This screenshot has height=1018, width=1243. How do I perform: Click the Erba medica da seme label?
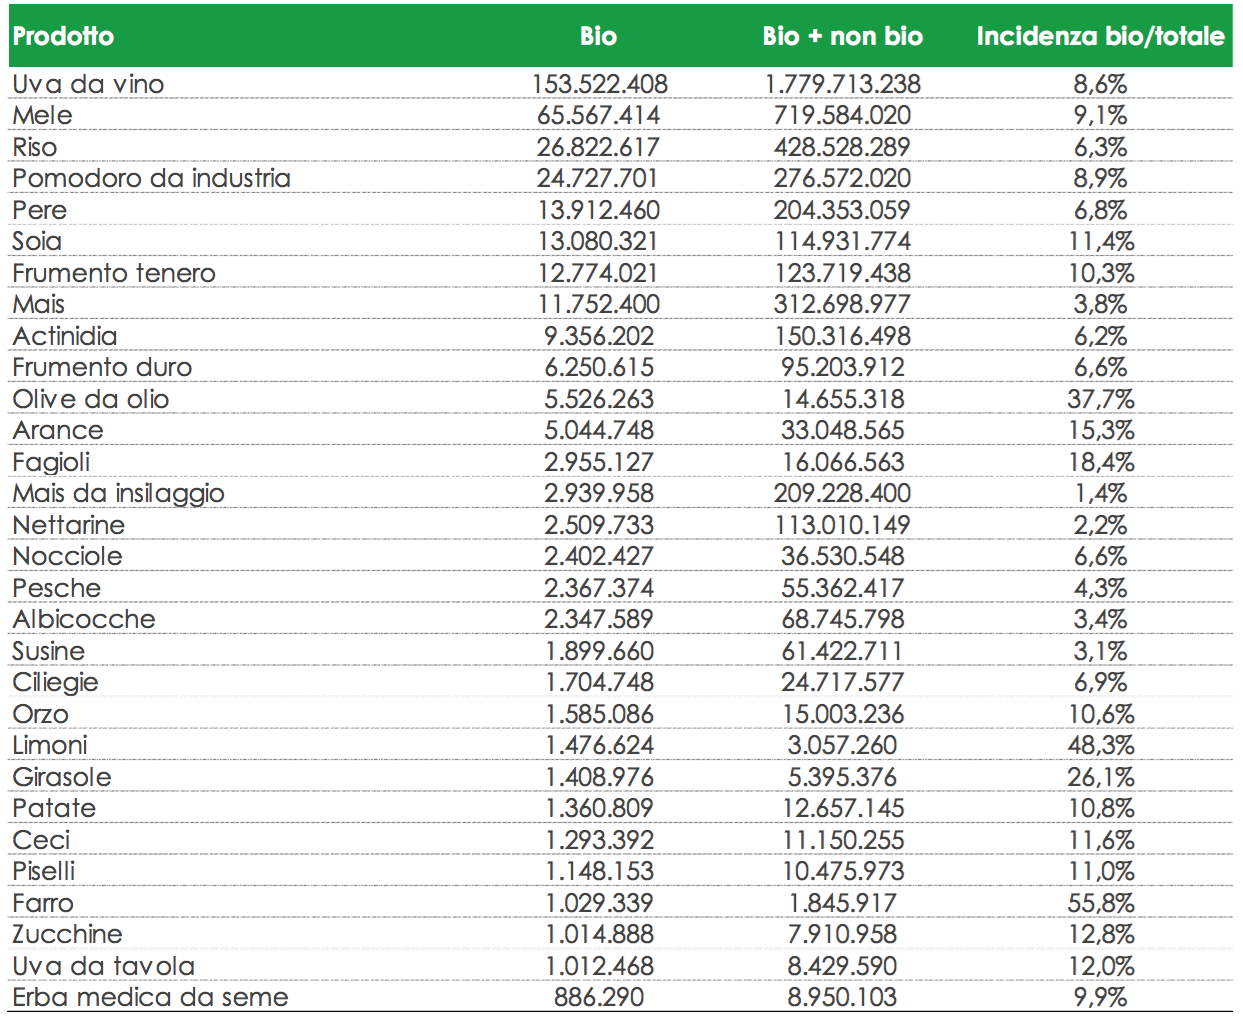click(150, 997)
